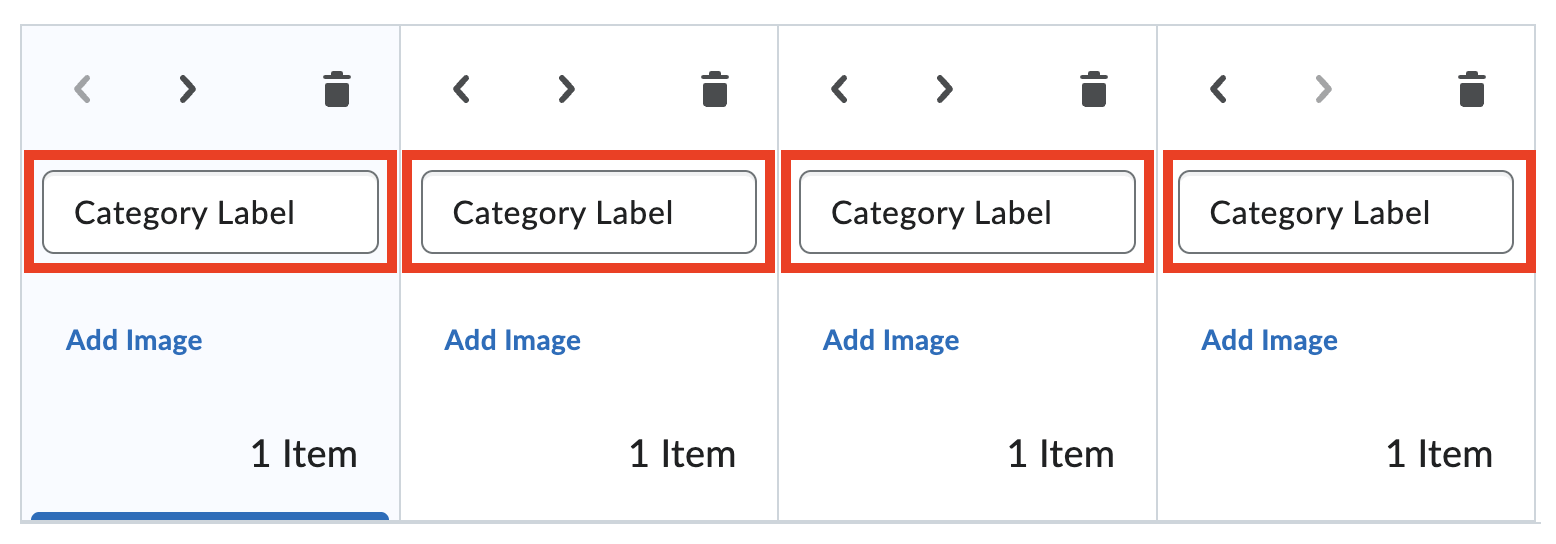1556x544 pixels.
Task: Move fourth category left with chevron arrow
Action: pos(1218,89)
